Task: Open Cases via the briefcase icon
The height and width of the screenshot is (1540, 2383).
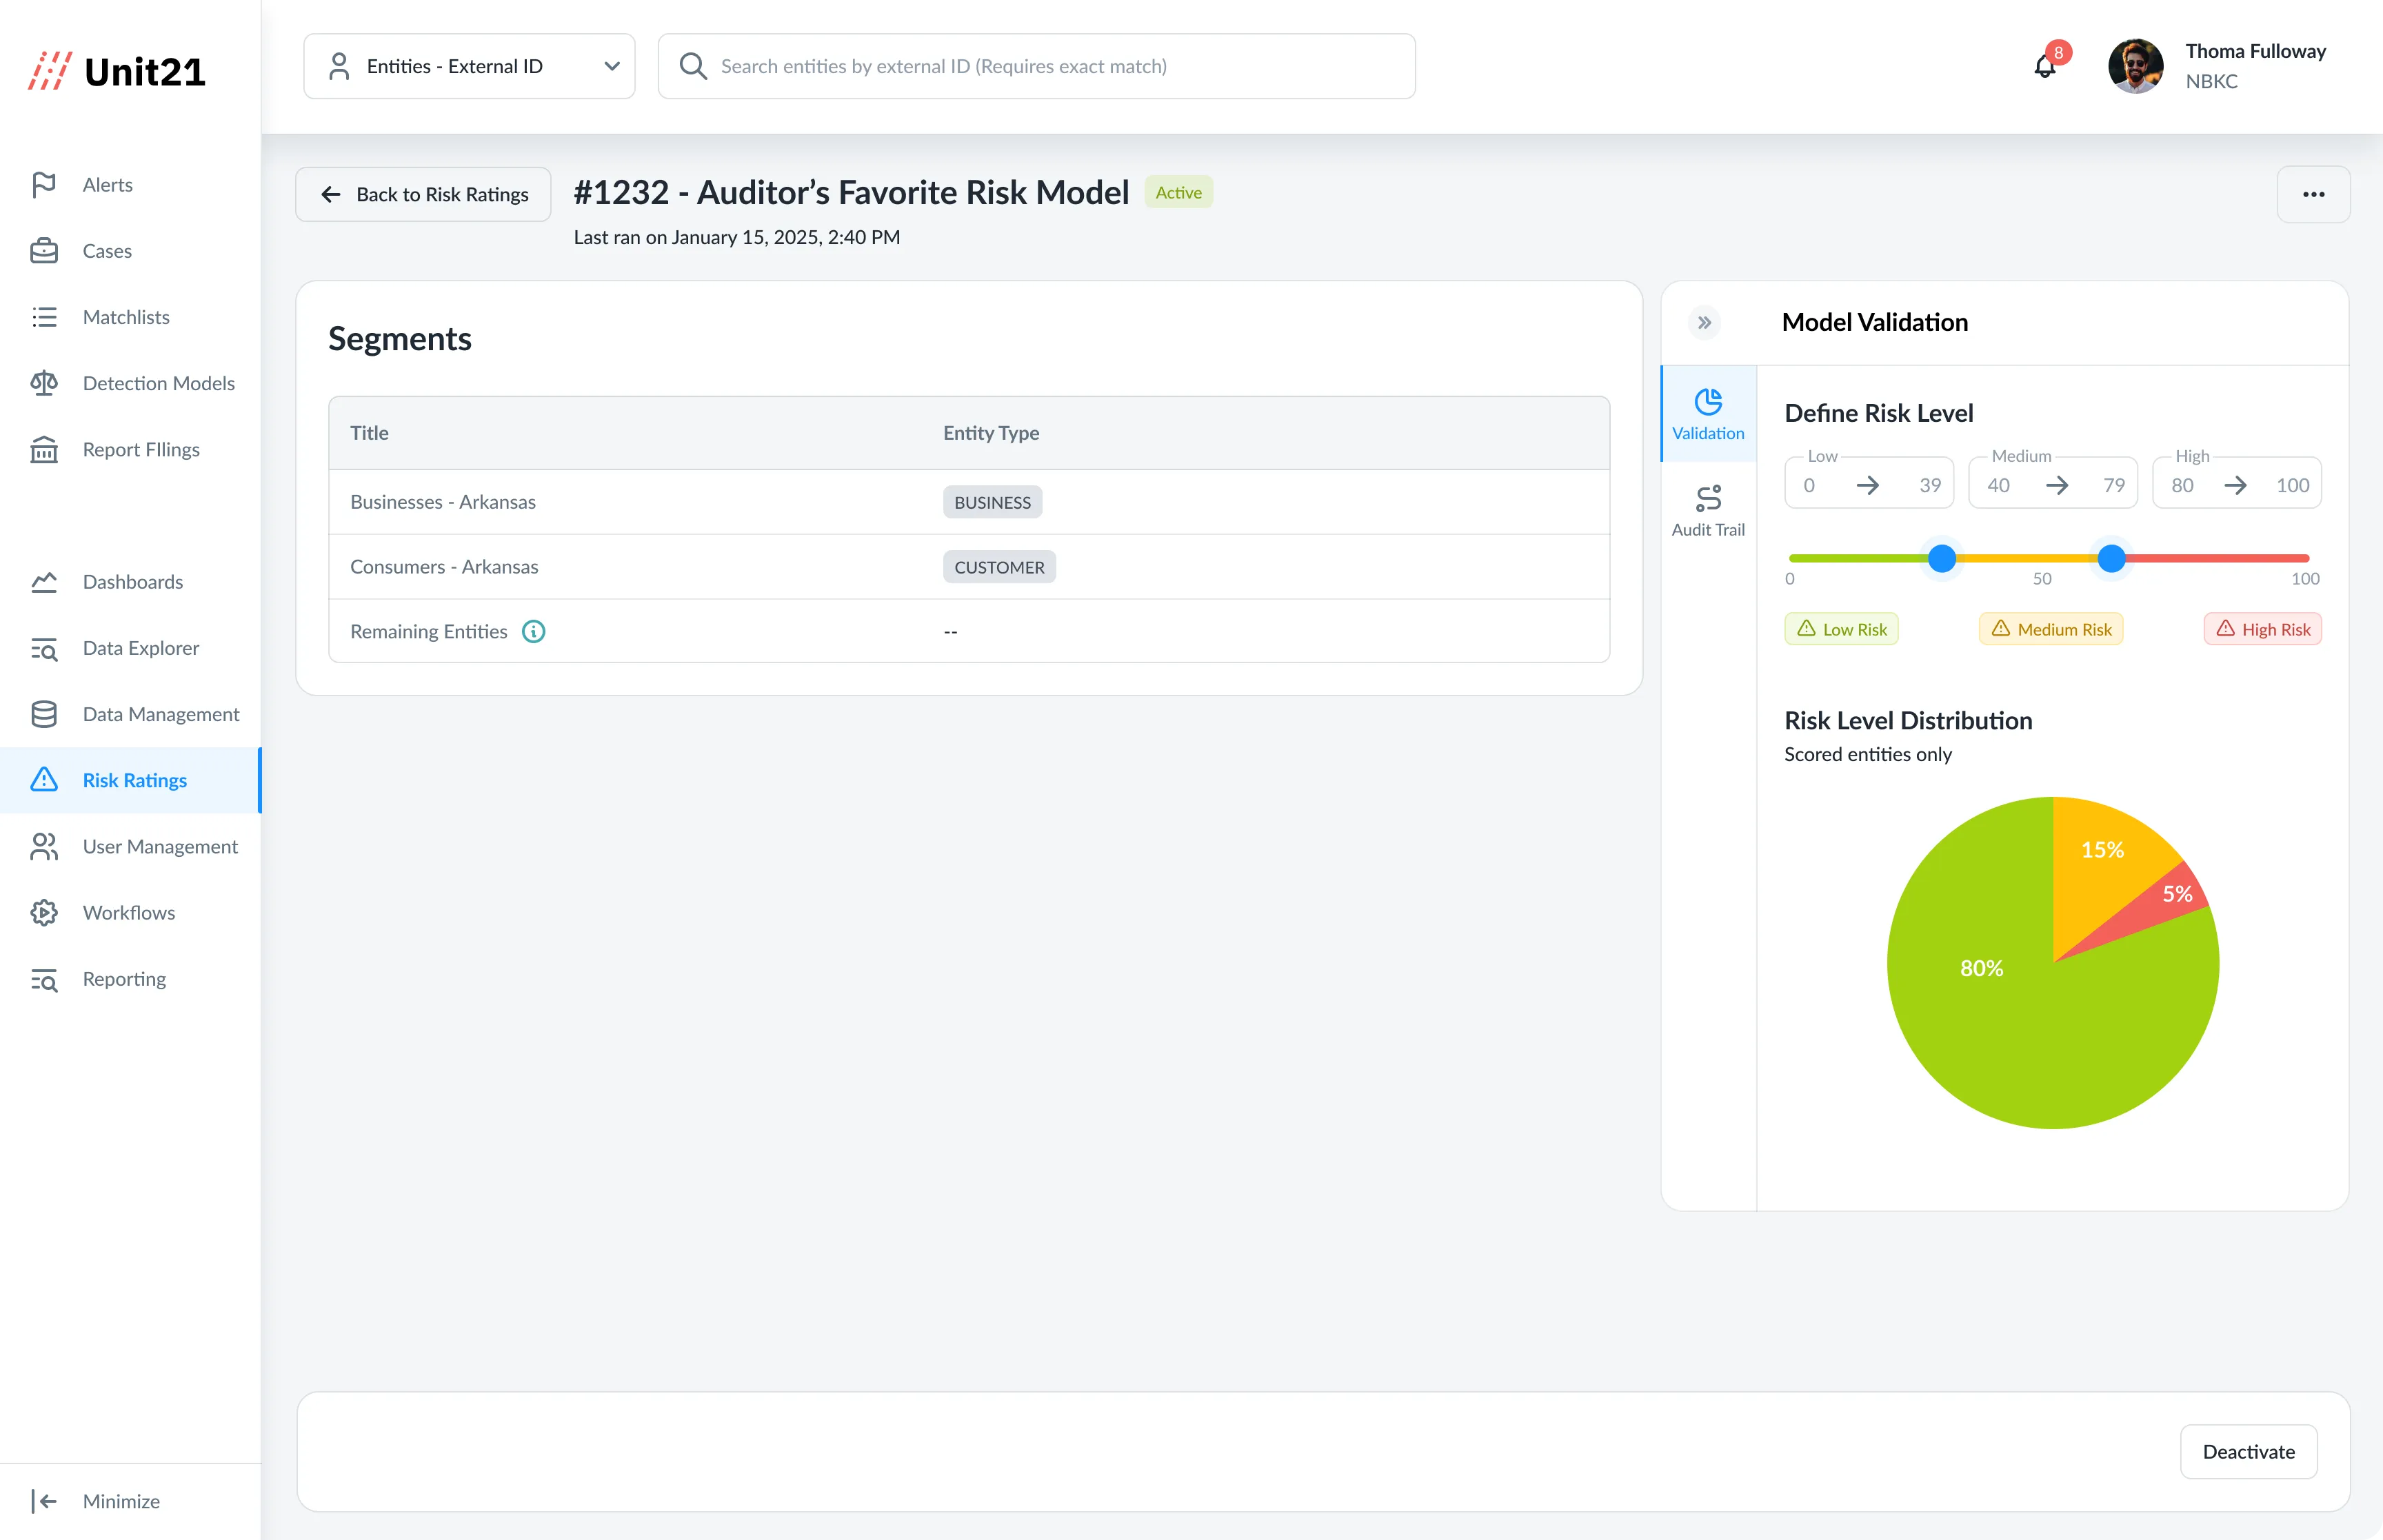Action: point(44,251)
